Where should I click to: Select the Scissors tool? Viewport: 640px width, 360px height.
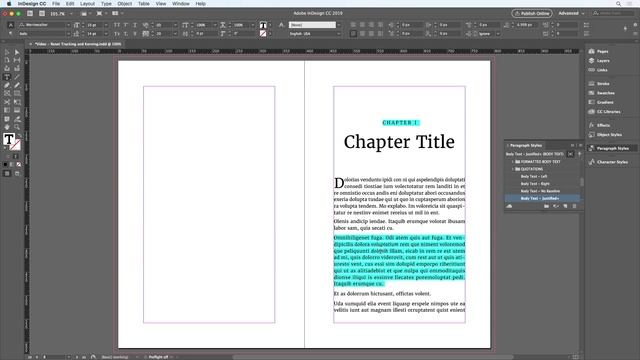click(7, 102)
